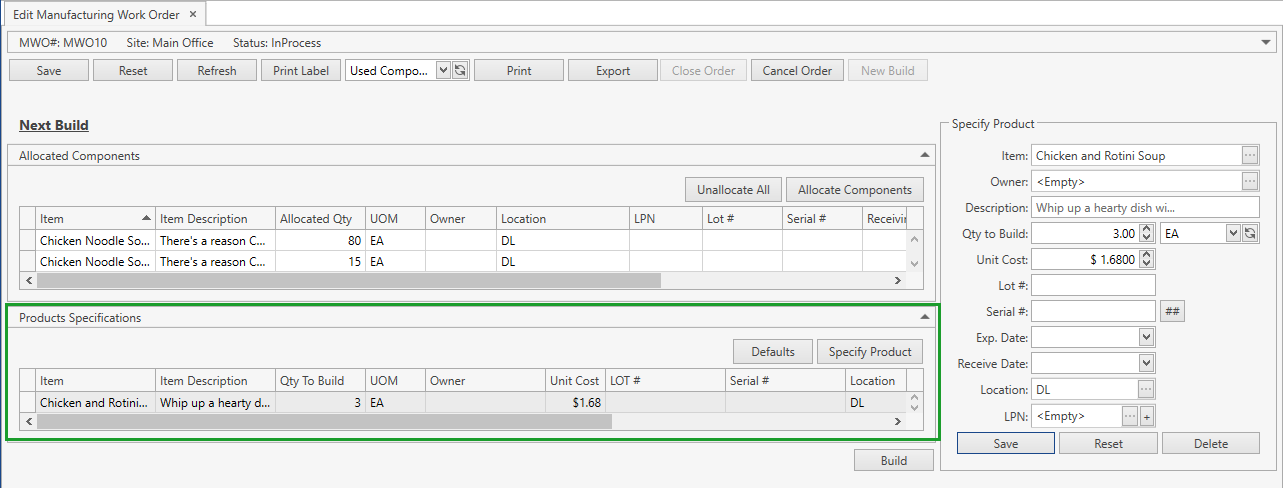Refresh the UOM list beside EA dropdown
This screenshot has height=488, width=1283.
point(1250,233)
